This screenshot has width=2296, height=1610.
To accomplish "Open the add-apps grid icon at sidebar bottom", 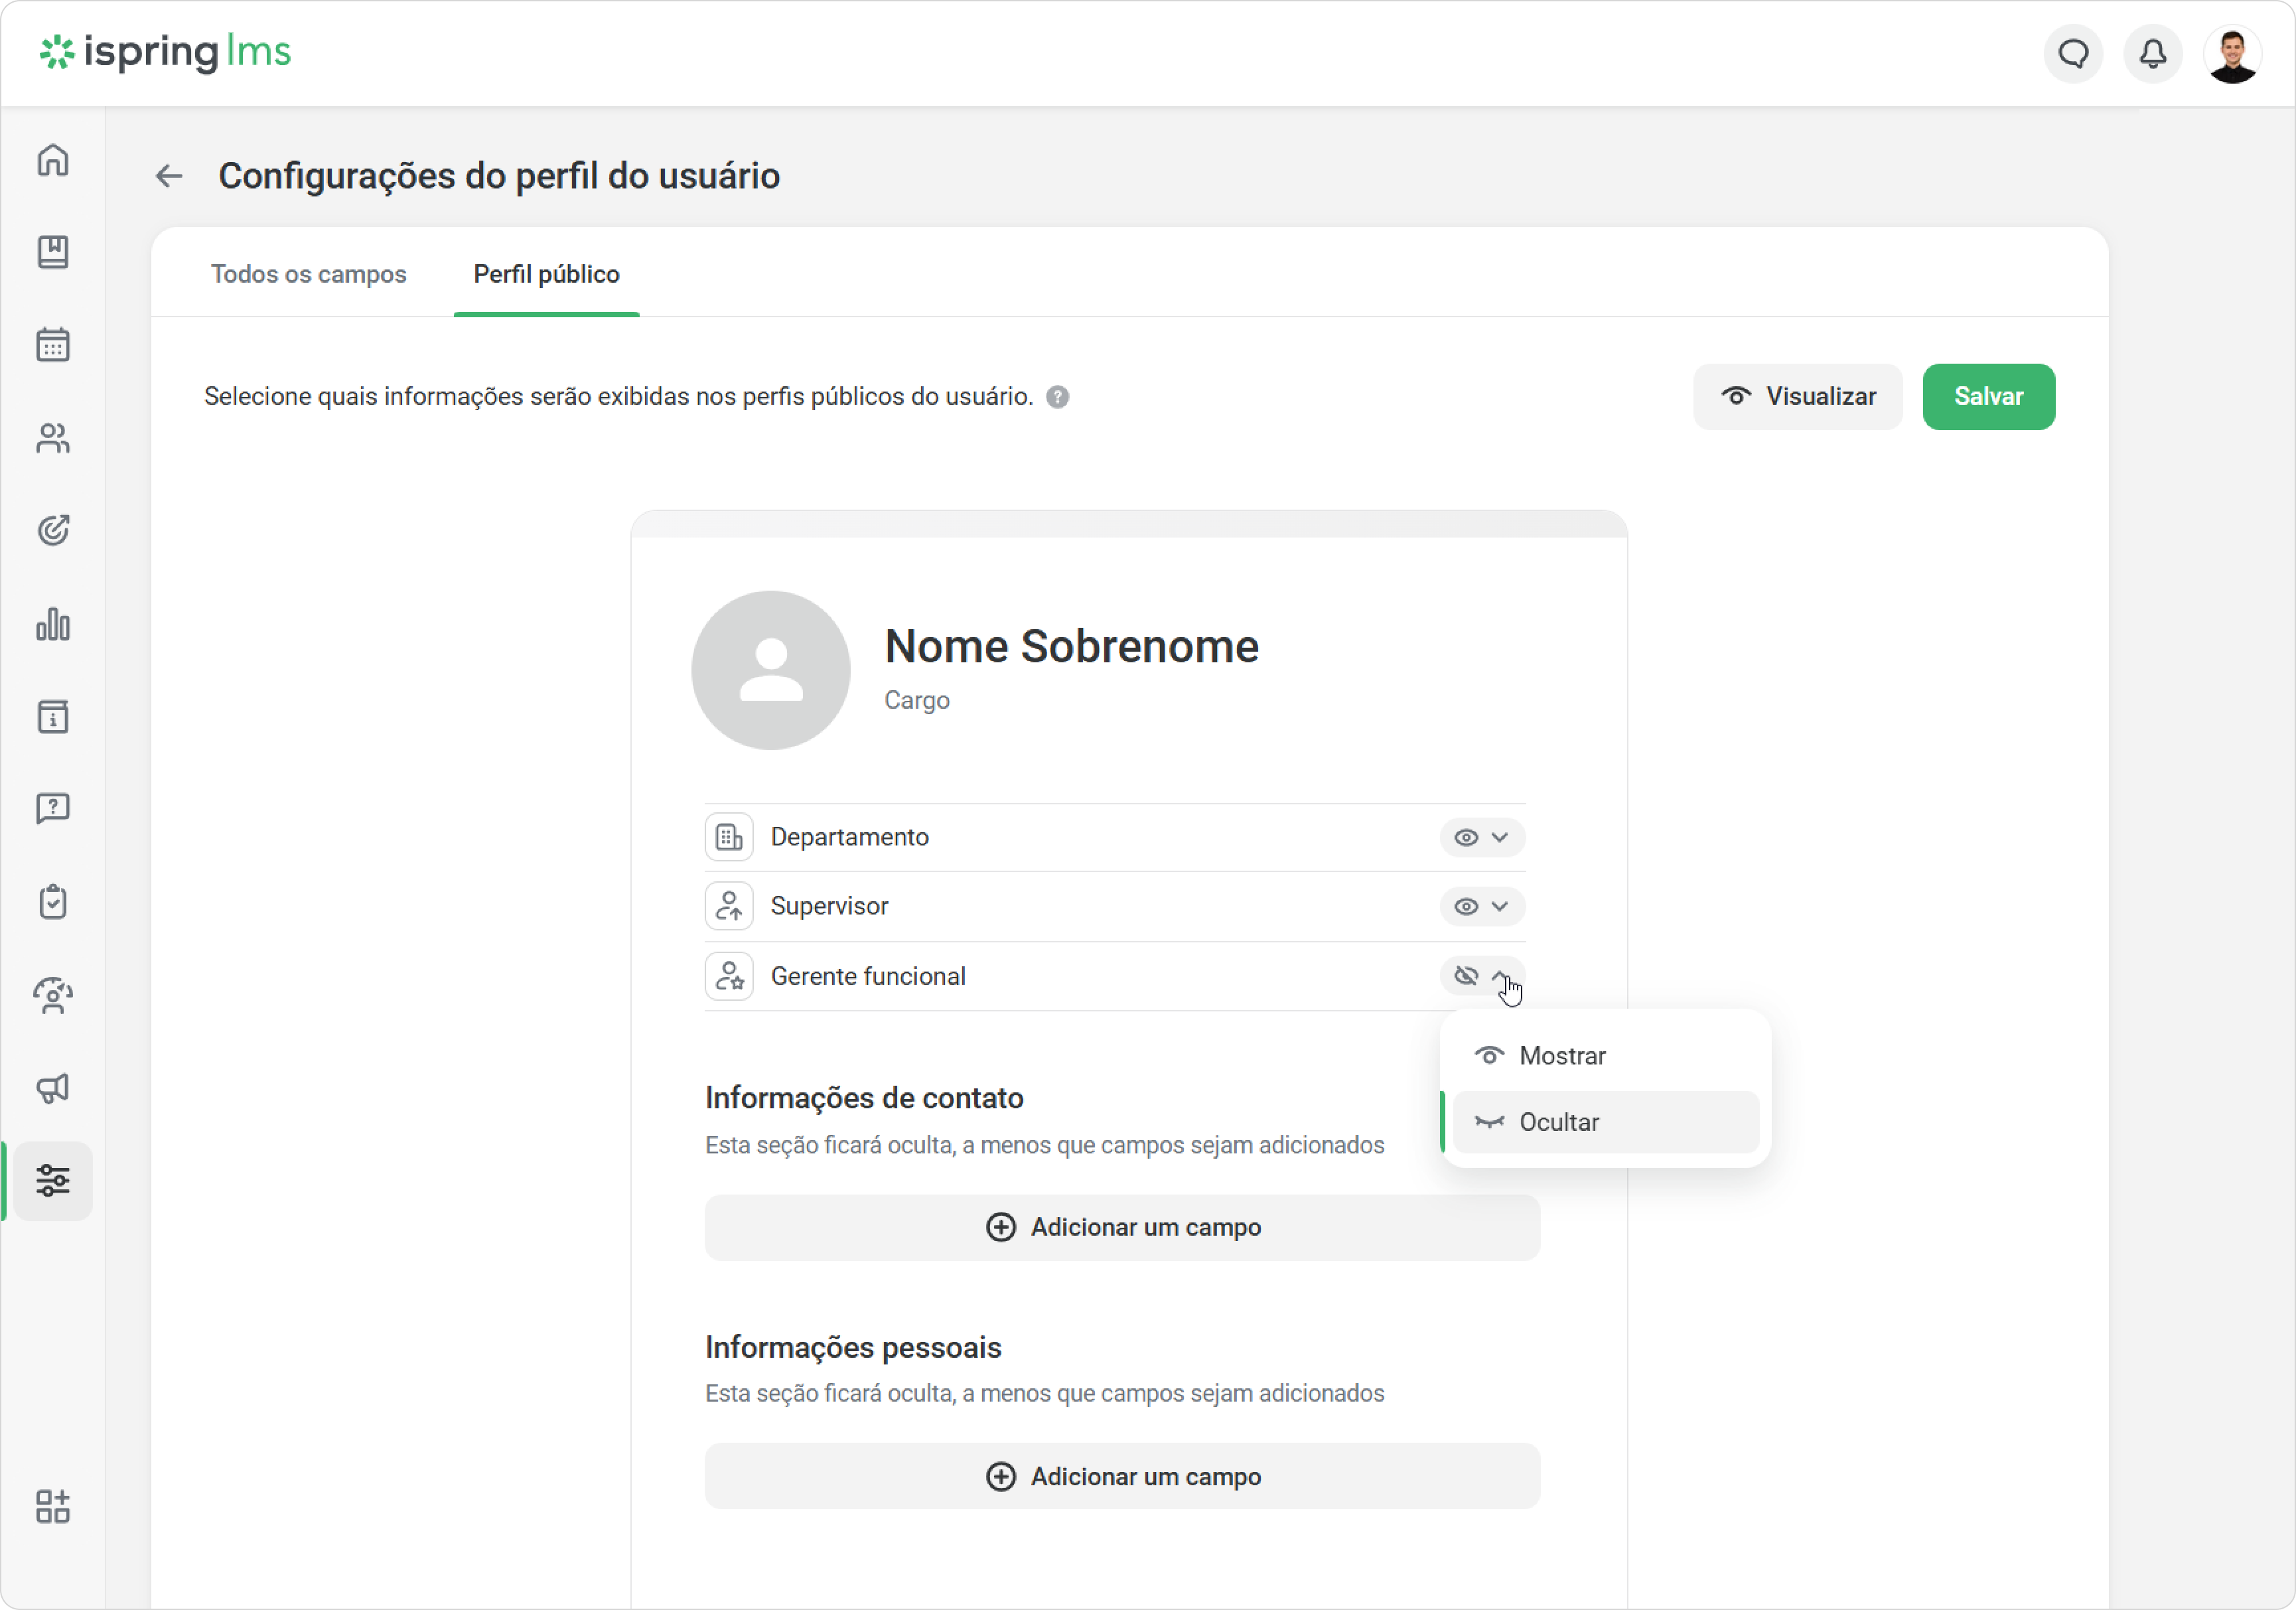I will [53, 1506].
